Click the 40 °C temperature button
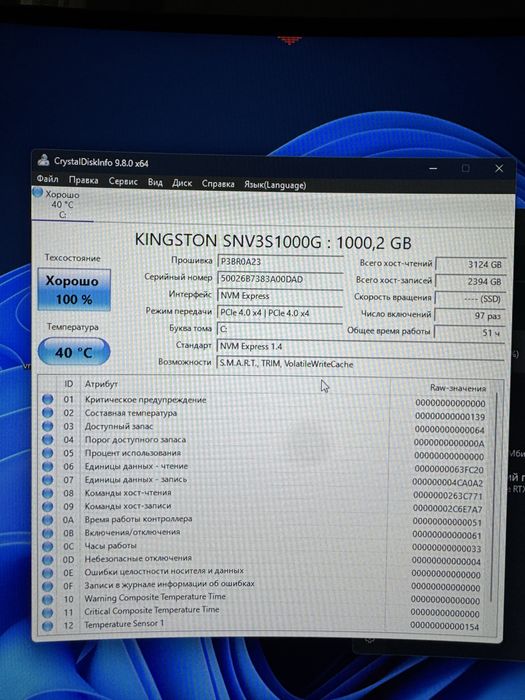The image size is (525, 700). click(x=74, y=352)
